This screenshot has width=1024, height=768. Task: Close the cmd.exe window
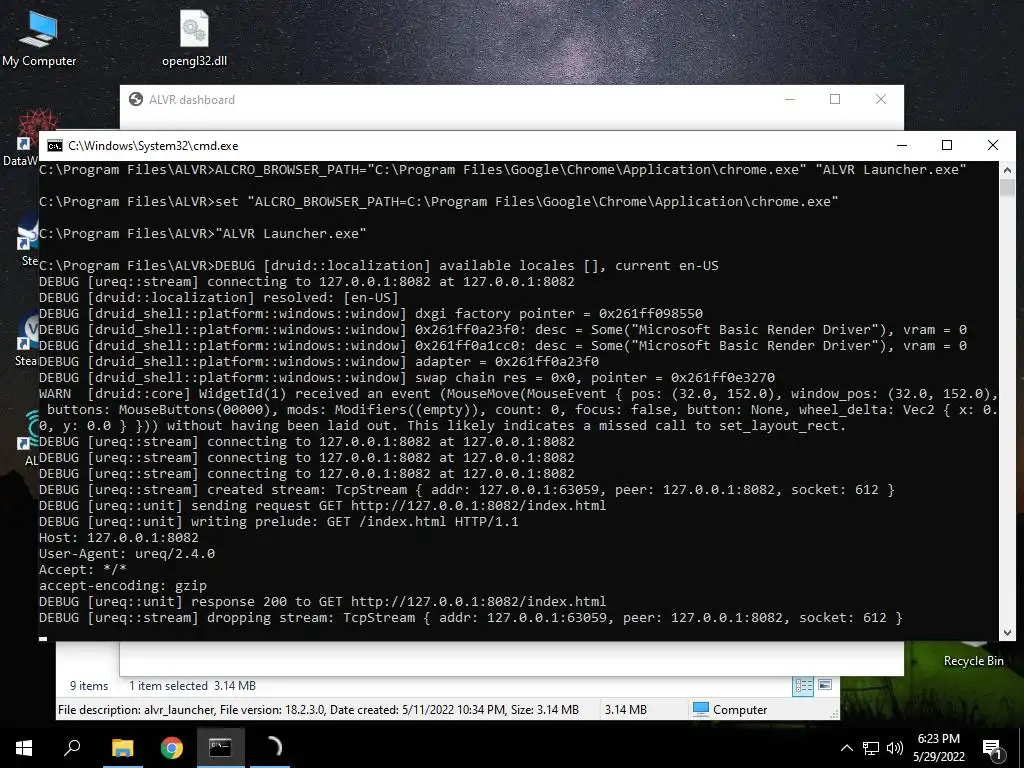tap(993, 146)
